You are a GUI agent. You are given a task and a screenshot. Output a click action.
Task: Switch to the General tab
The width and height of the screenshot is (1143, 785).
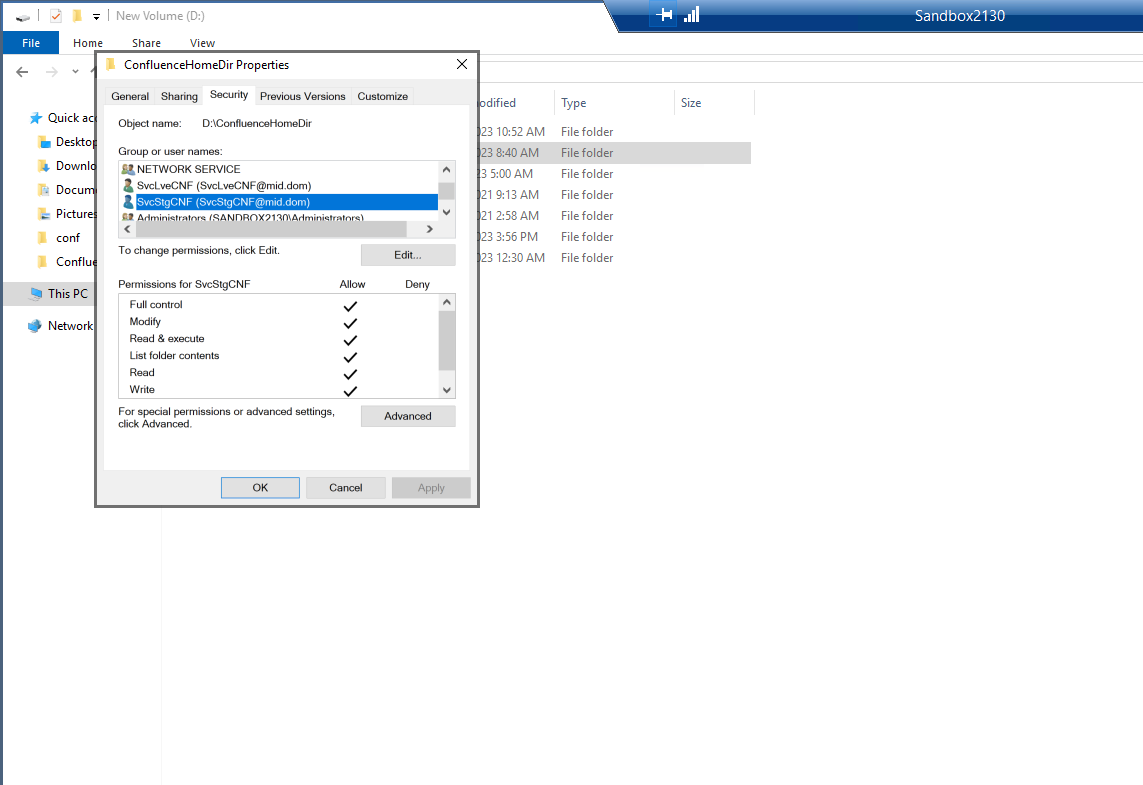[x=130, y=96]
